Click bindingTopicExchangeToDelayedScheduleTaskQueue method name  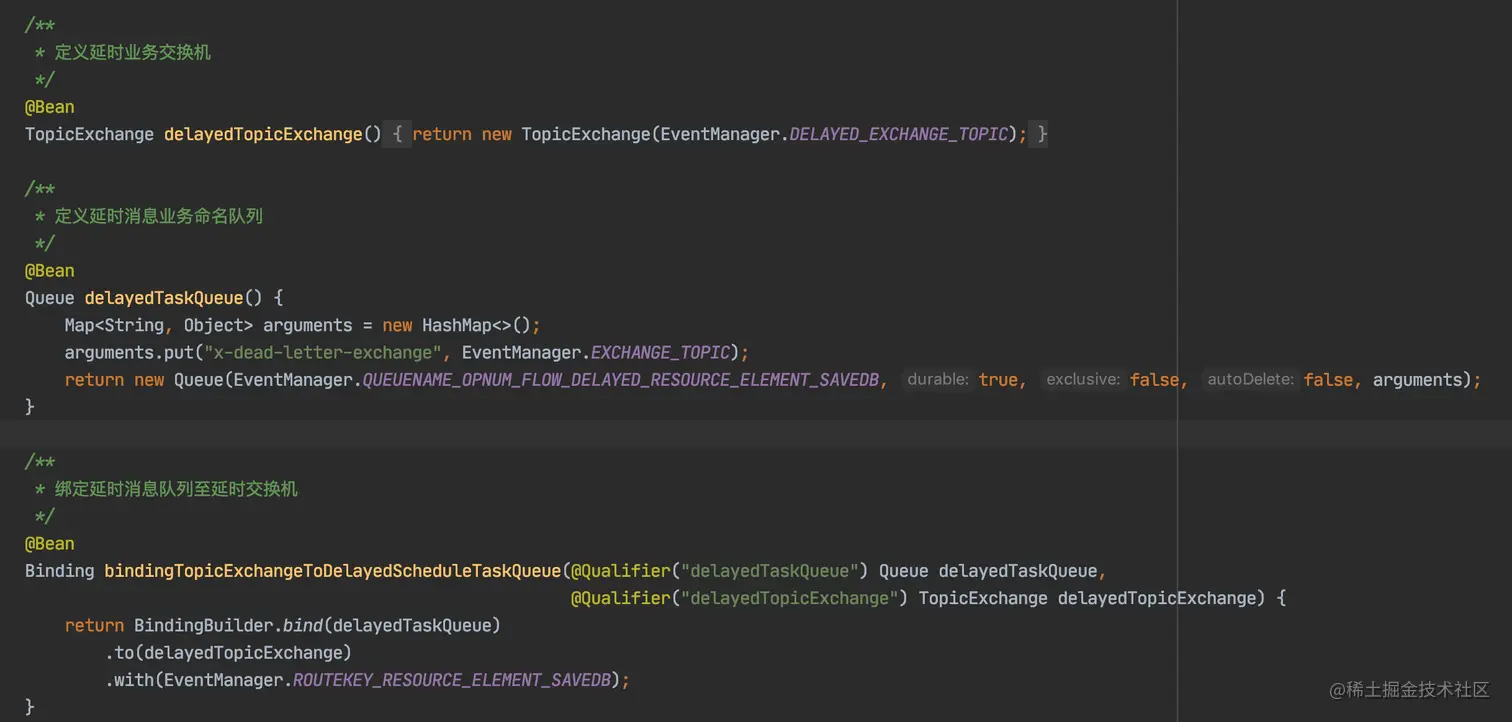pos(333,571)
